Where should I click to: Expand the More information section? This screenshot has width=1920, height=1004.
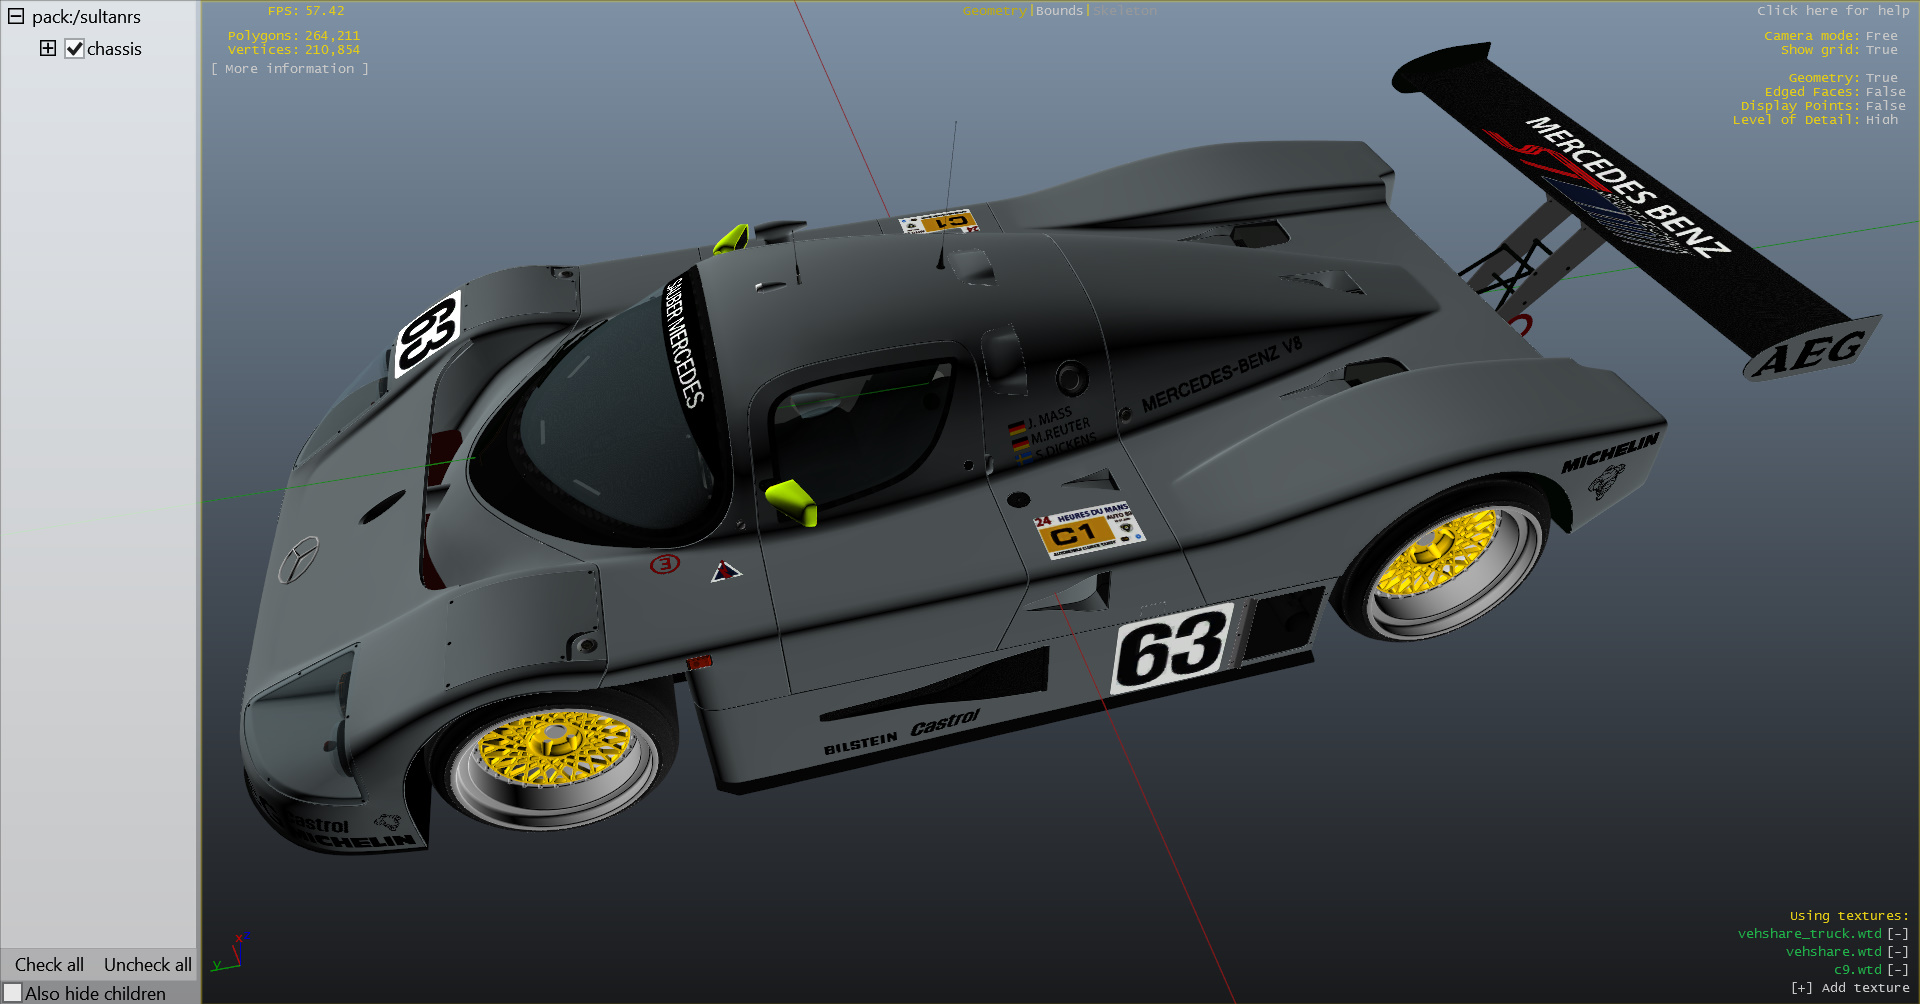coord(289,69)
